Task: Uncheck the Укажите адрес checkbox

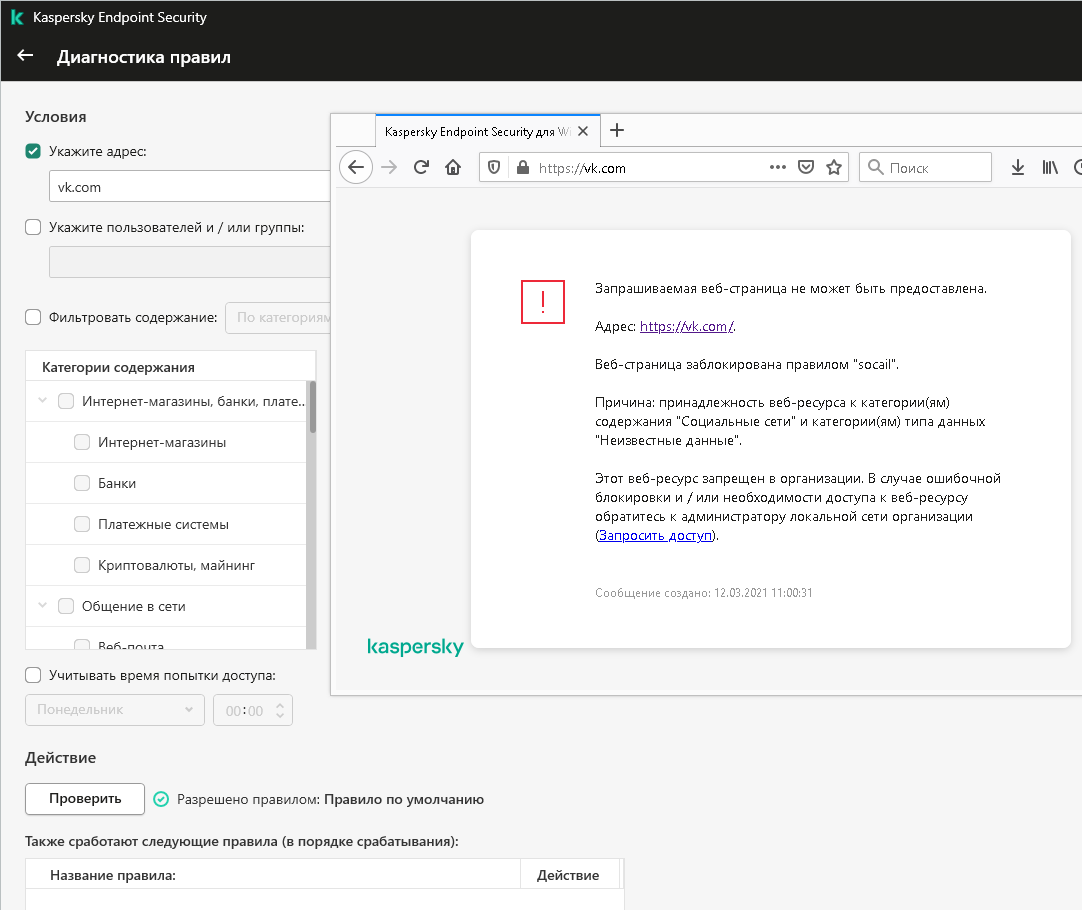Action: point(33,152)
